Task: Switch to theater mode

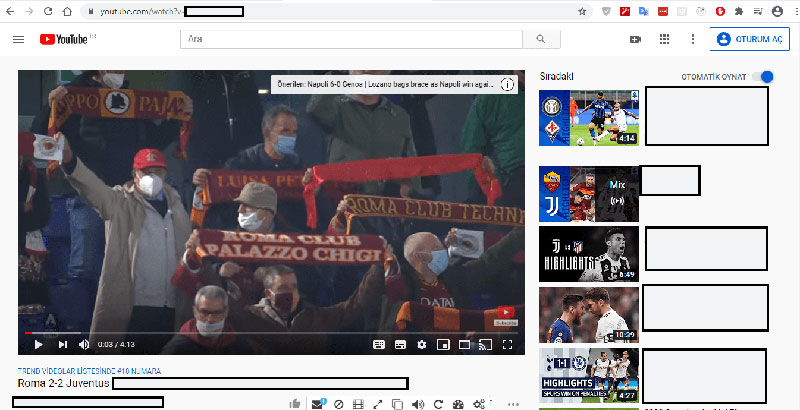Action: [464, 345]
